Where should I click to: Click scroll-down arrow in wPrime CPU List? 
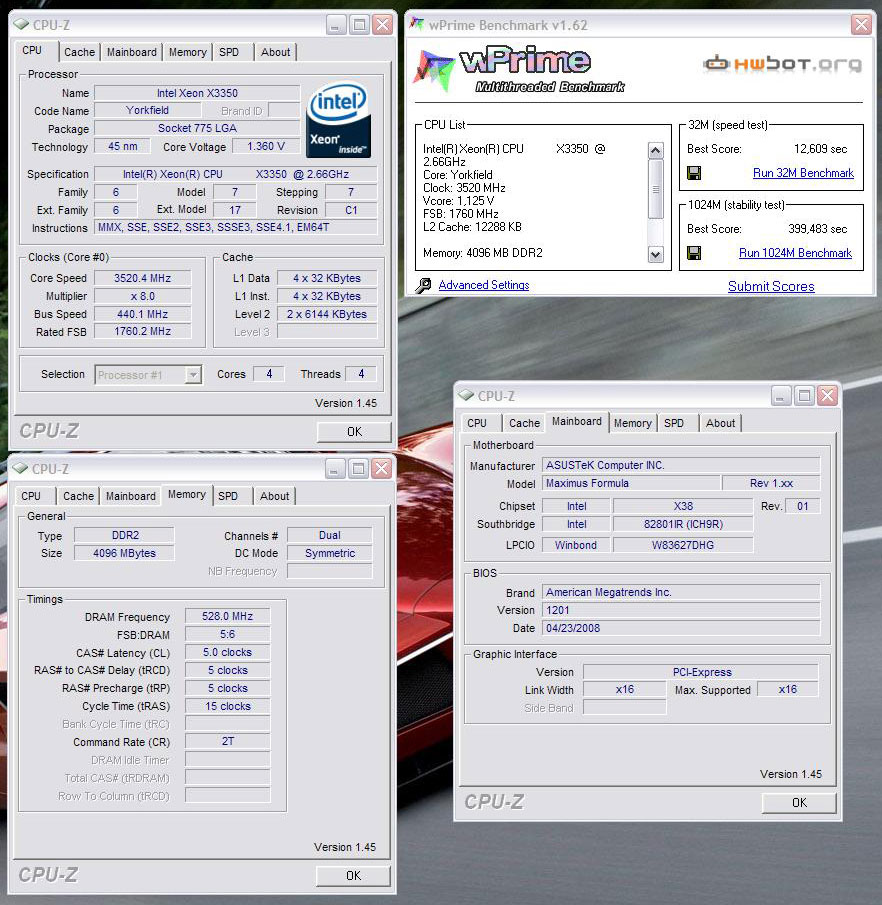click(x=655, y=254)
